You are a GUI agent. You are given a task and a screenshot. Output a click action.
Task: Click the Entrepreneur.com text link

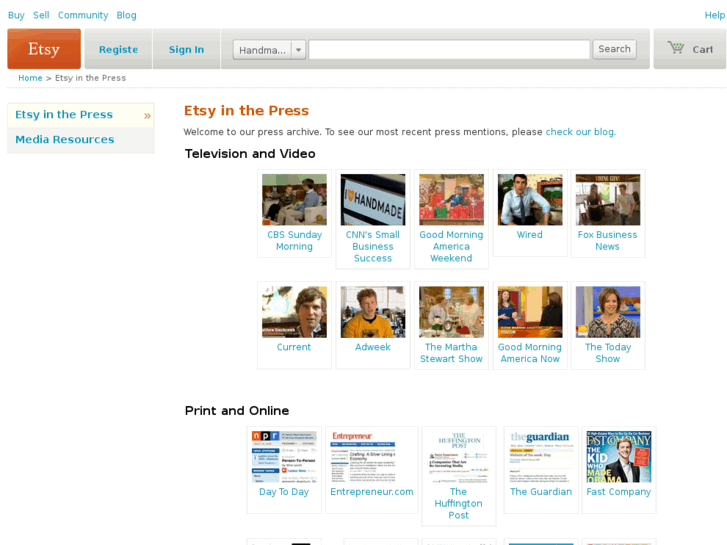372,492
